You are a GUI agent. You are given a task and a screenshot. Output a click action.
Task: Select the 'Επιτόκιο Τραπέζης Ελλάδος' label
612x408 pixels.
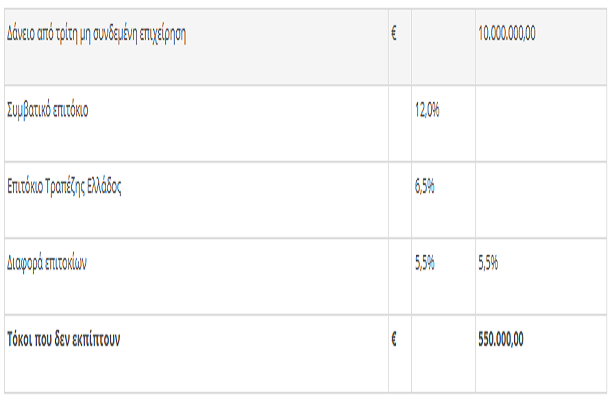pos(64,187)
